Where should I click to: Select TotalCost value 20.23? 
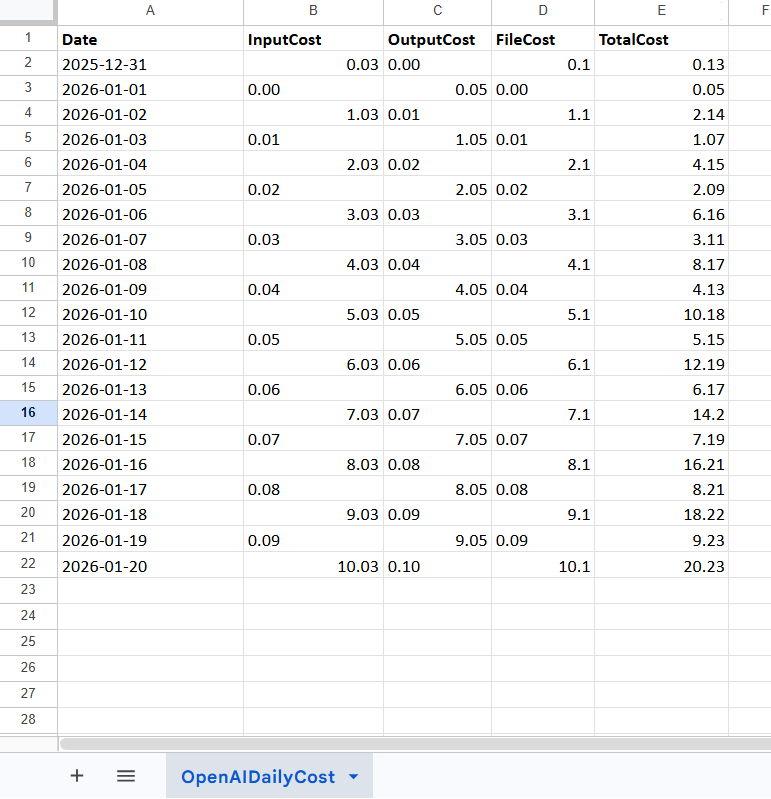661,565
